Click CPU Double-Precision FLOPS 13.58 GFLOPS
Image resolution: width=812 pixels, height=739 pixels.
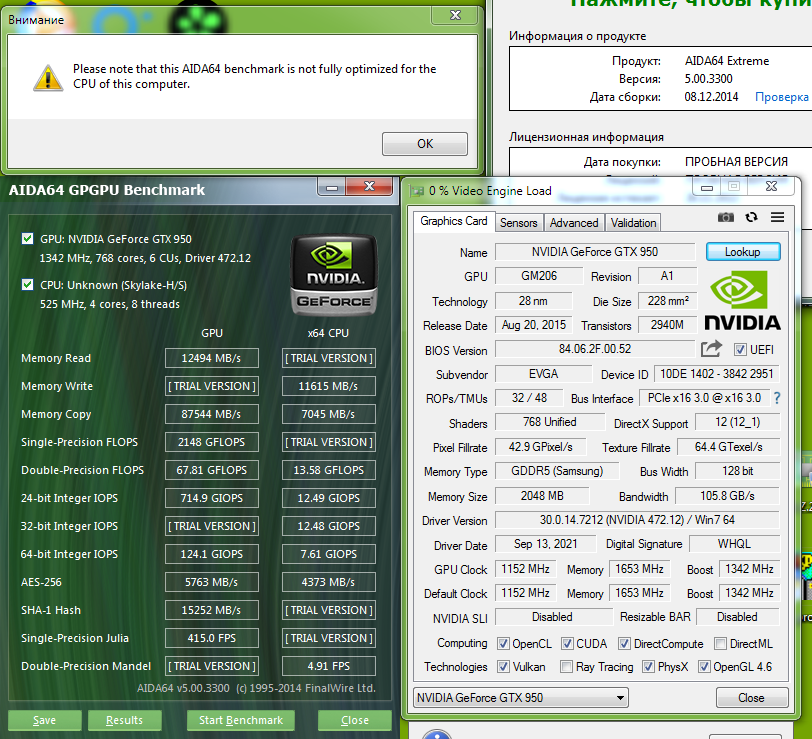(328, 470)
